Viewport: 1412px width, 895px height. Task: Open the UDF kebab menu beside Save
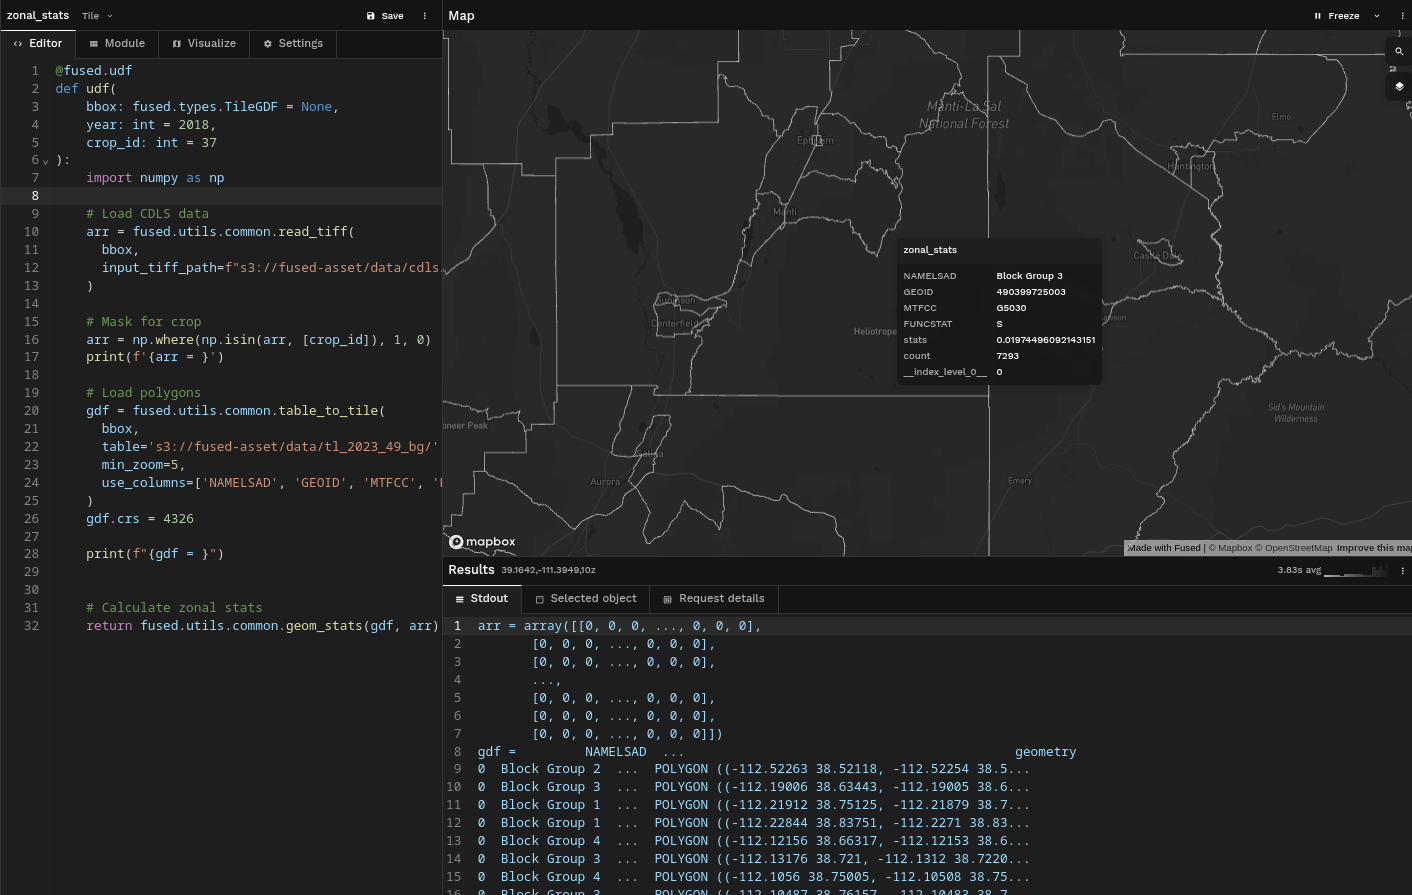tap(425, 16)
